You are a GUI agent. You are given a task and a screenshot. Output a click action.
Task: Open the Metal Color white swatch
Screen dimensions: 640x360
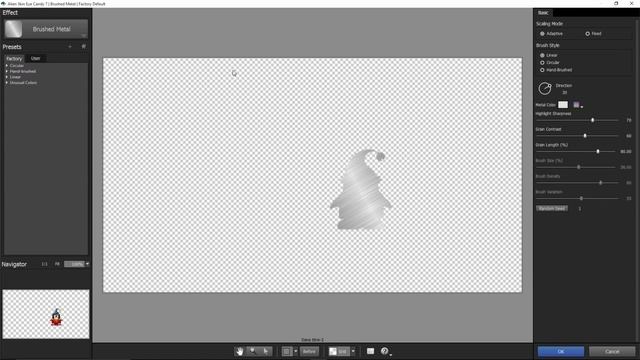(x=563, y=105)
